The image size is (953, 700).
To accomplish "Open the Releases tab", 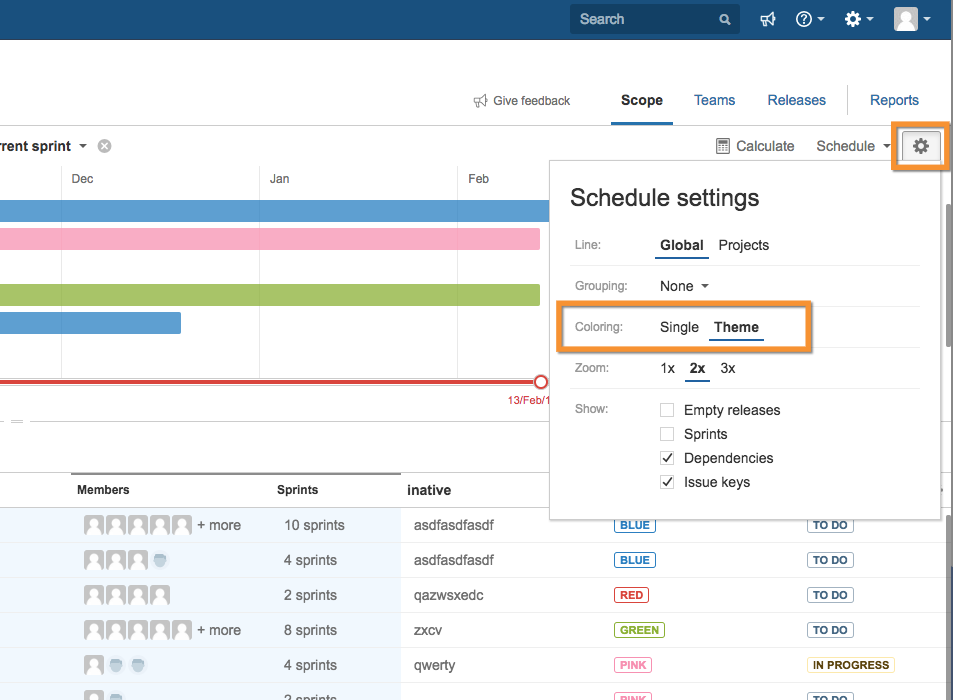I will pyautogui.click(x=796, y=100).
